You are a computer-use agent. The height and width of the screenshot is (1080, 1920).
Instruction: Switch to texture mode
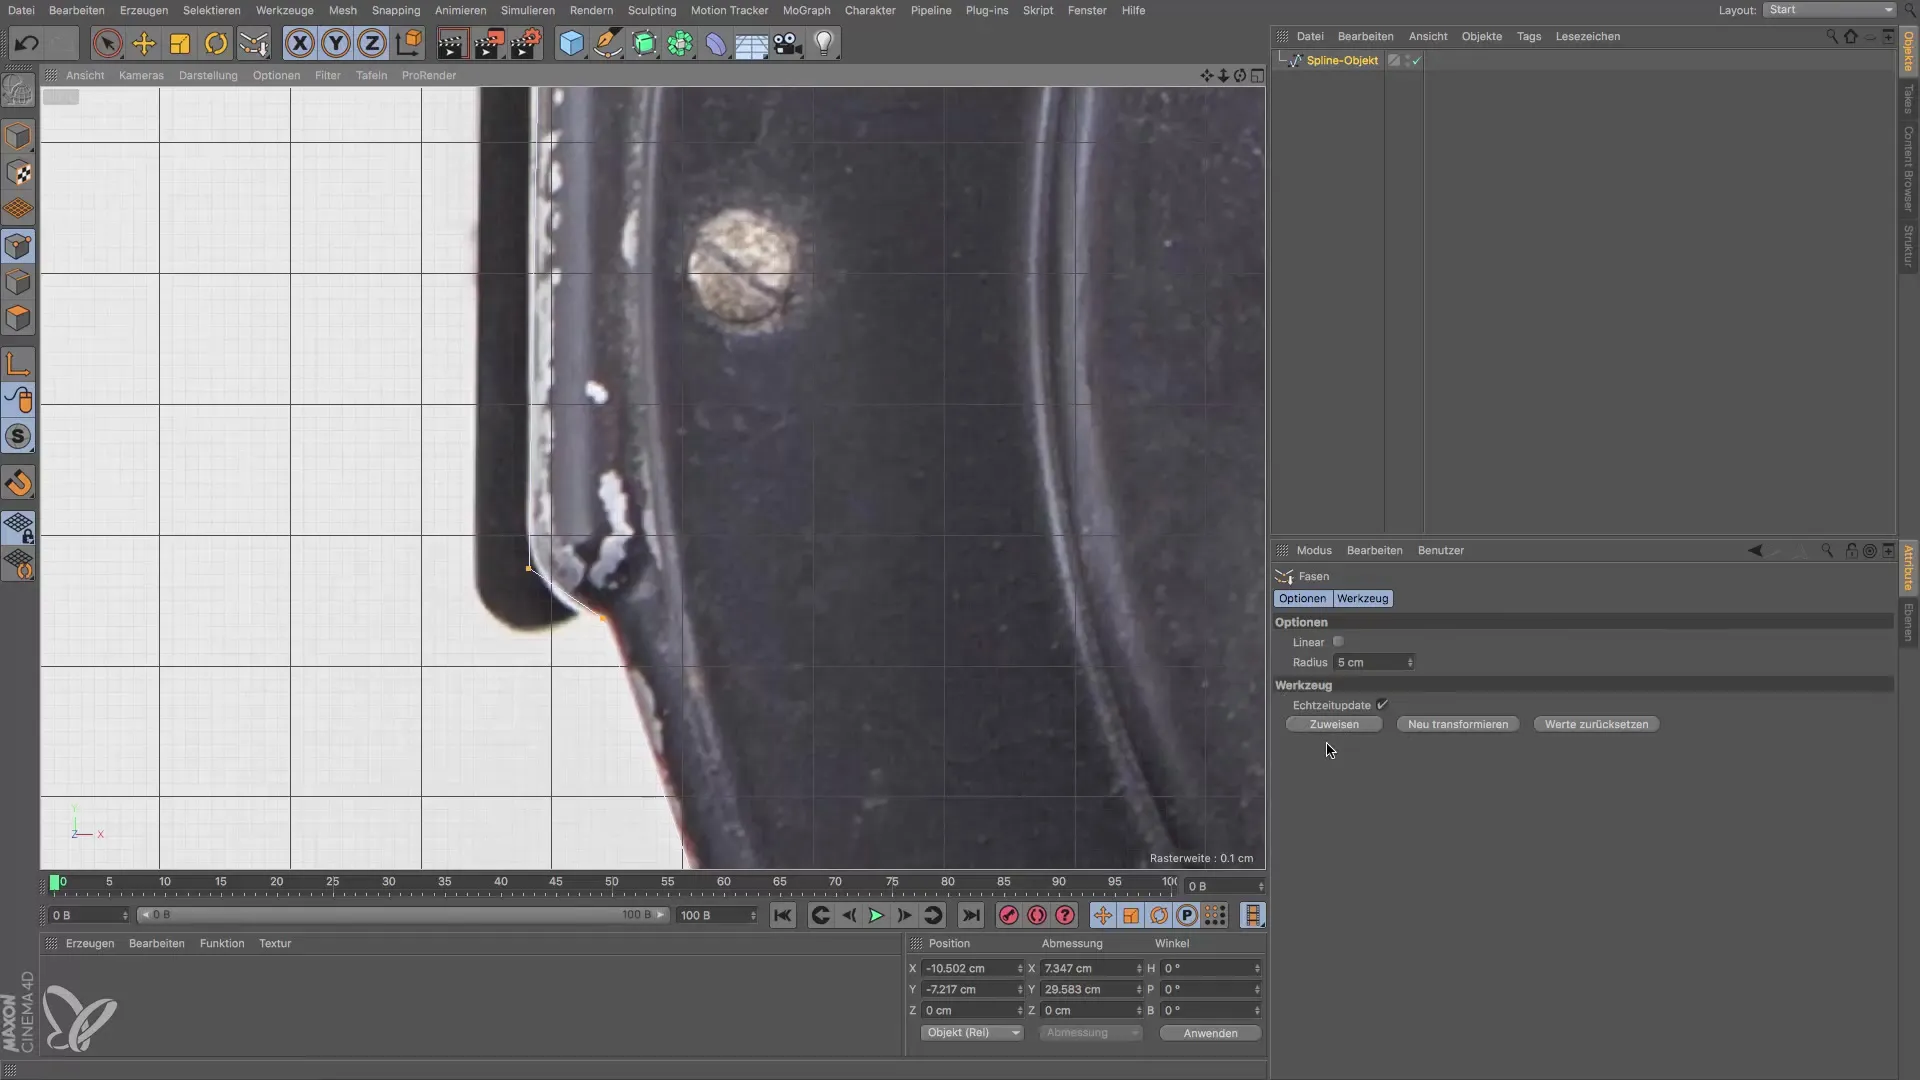pos(19,173)
